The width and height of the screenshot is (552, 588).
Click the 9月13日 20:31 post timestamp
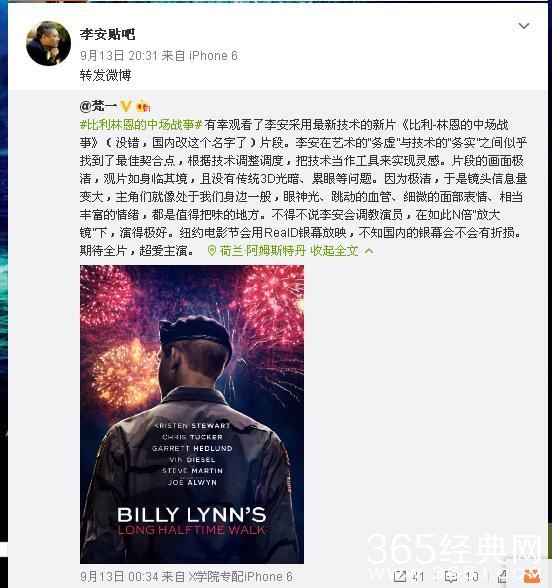click(x=118, y=56)
